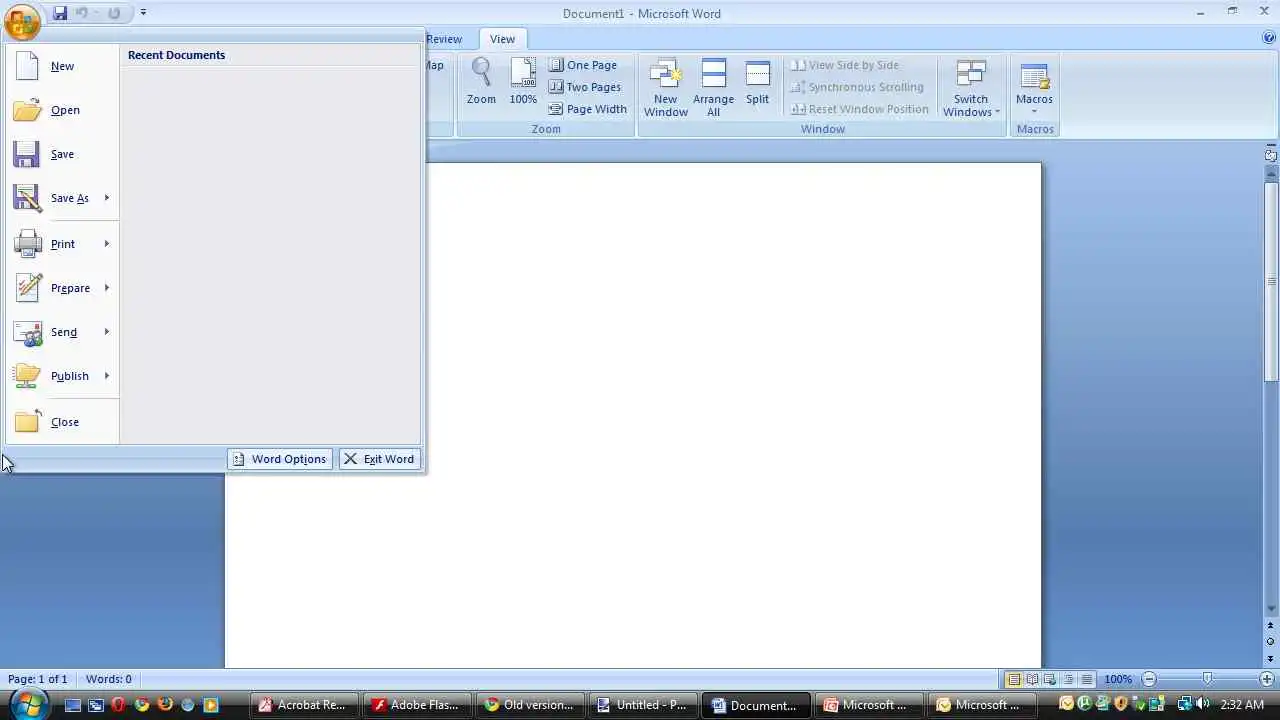Click the zoom slider handle
The height and width of the screenshot is (720, 1280).
pyautogui.click(x=1208, y=679)
